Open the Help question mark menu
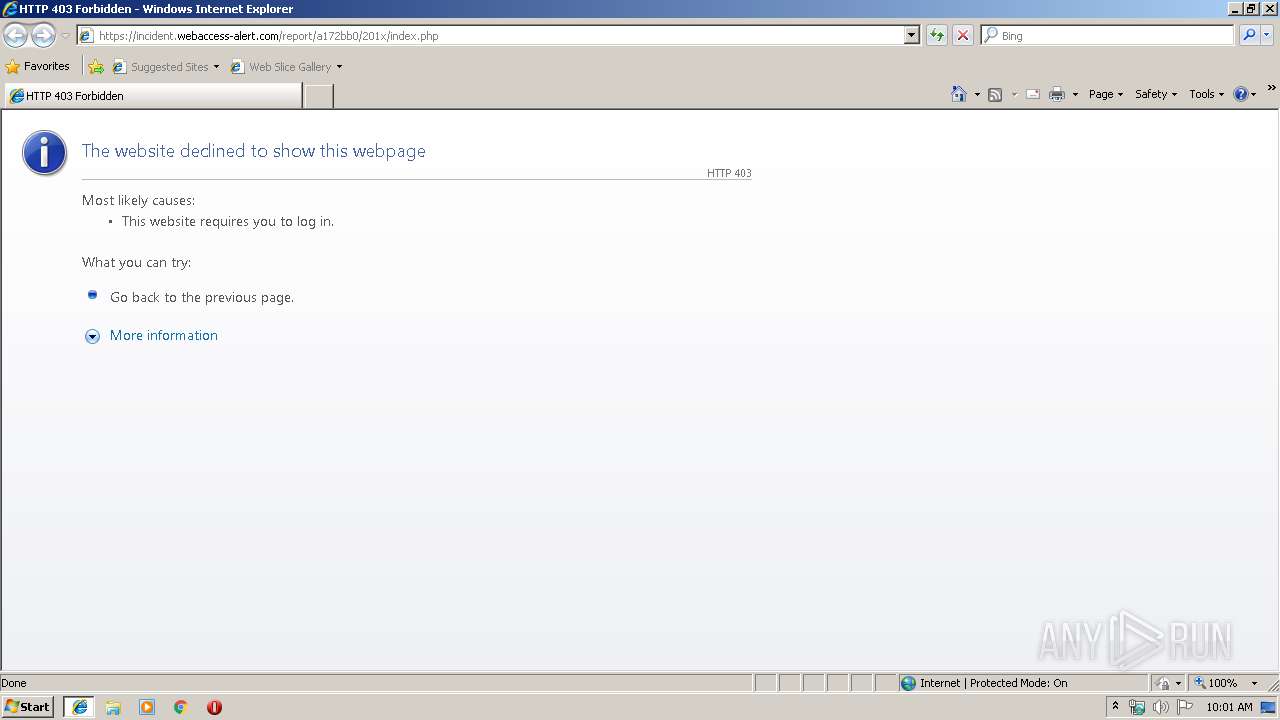 (x=1245, y=94)
